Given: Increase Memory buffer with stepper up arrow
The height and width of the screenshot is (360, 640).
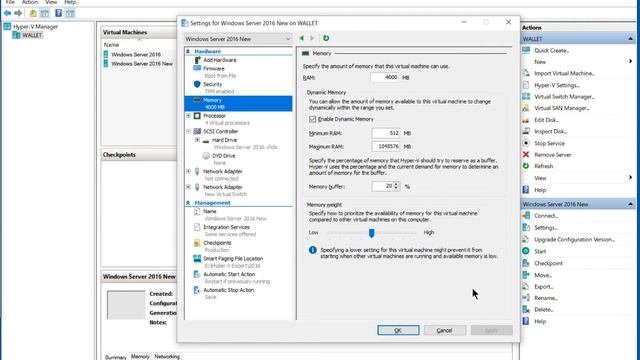Looking at the screenshot, I should (396, 184).
